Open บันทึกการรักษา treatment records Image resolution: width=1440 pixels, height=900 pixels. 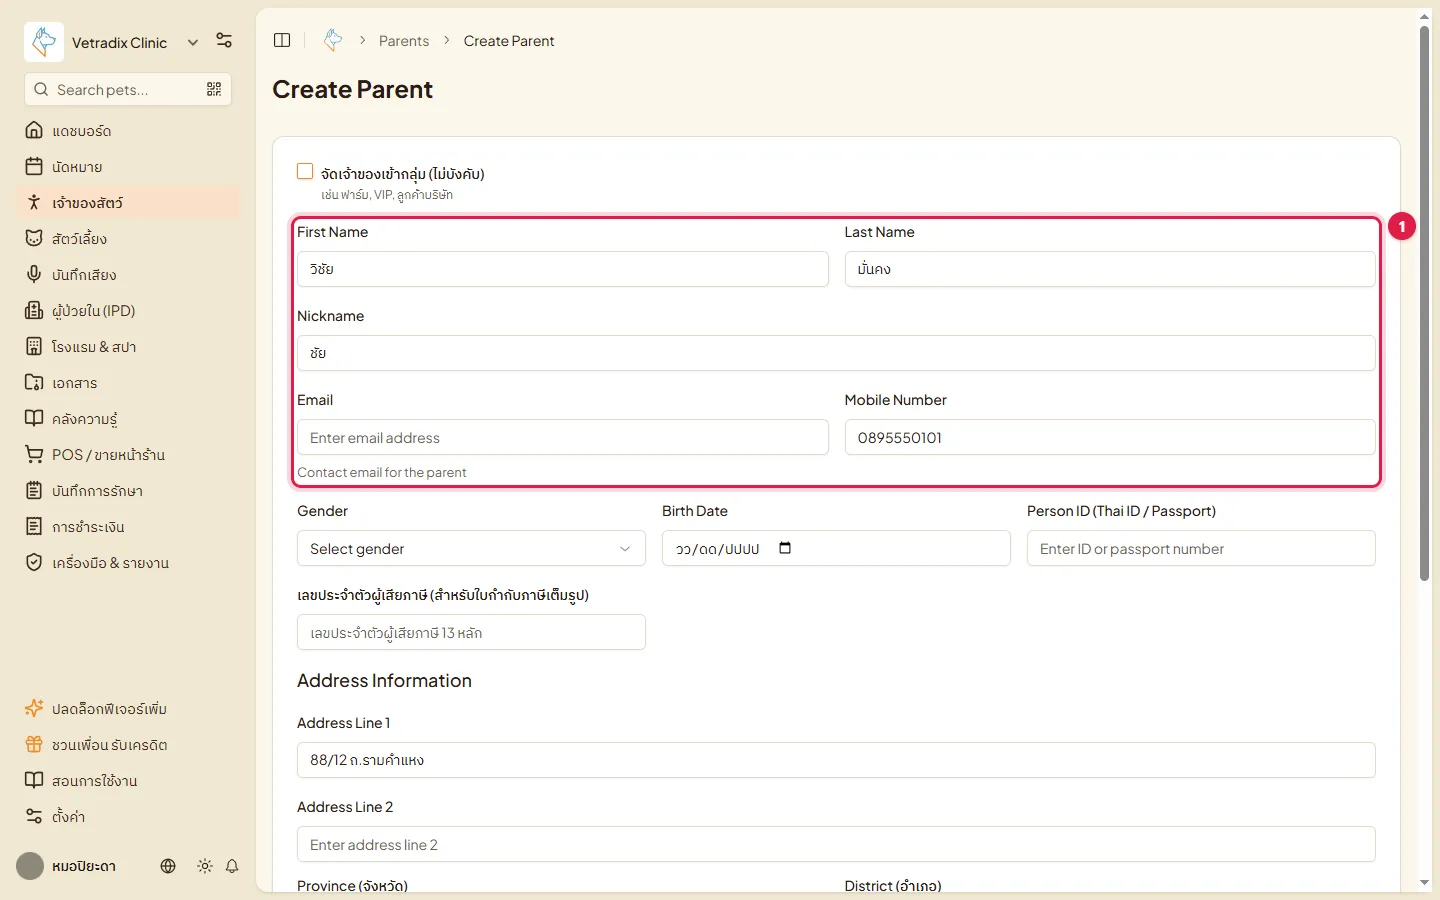pos(128,491)
